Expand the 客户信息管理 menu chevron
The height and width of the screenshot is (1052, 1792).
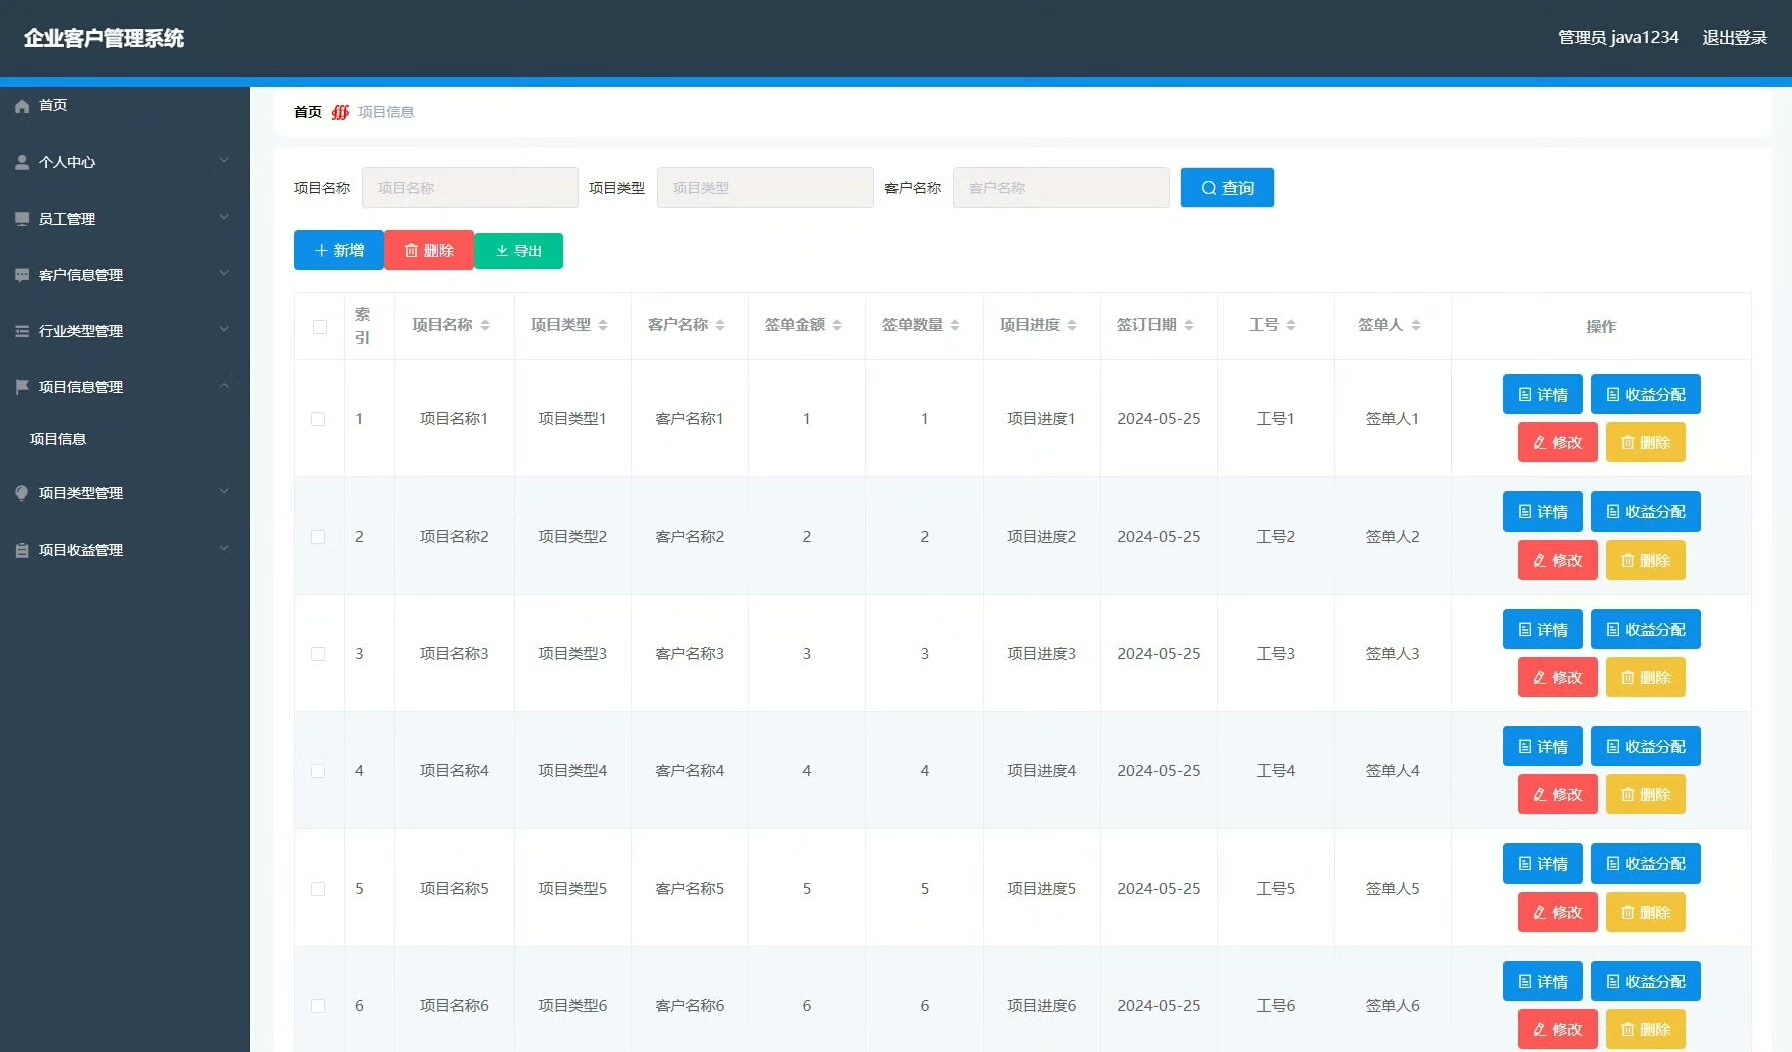point(224,273)
